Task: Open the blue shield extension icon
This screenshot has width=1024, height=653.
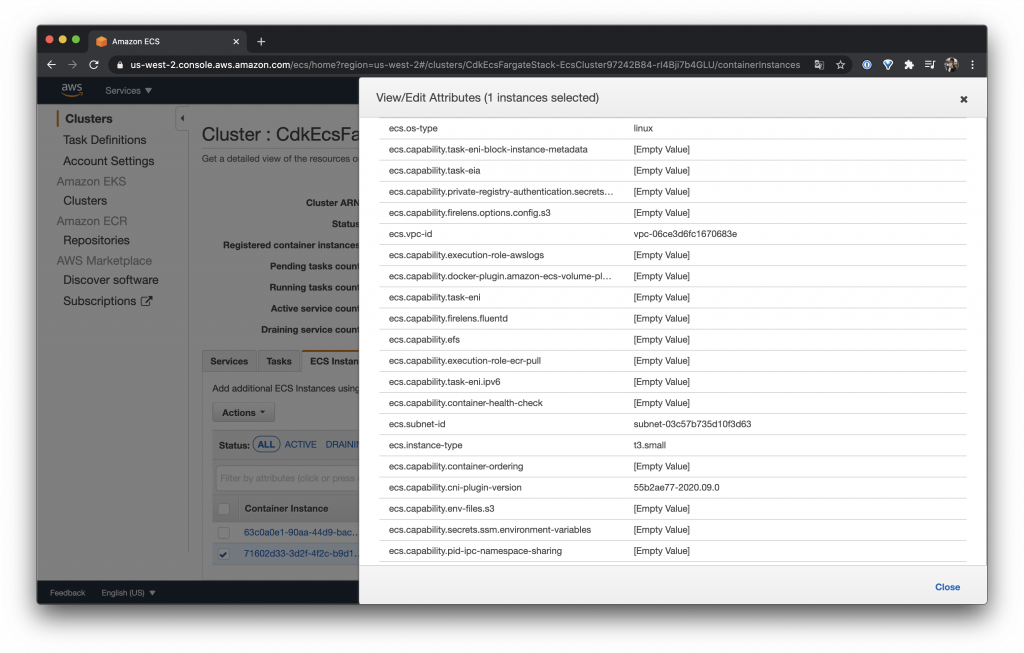Action: click(888, 65)
